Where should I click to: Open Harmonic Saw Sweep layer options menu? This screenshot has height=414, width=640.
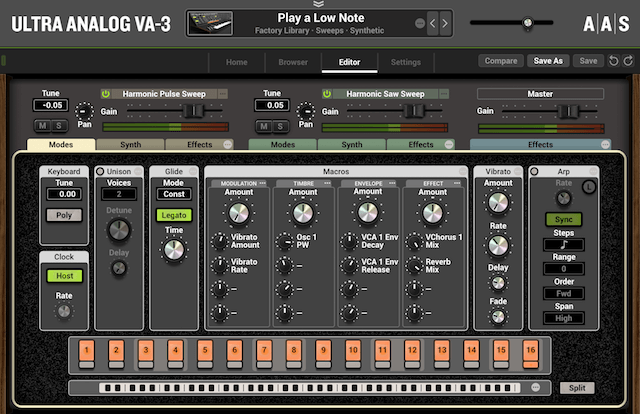pos(444,94)
